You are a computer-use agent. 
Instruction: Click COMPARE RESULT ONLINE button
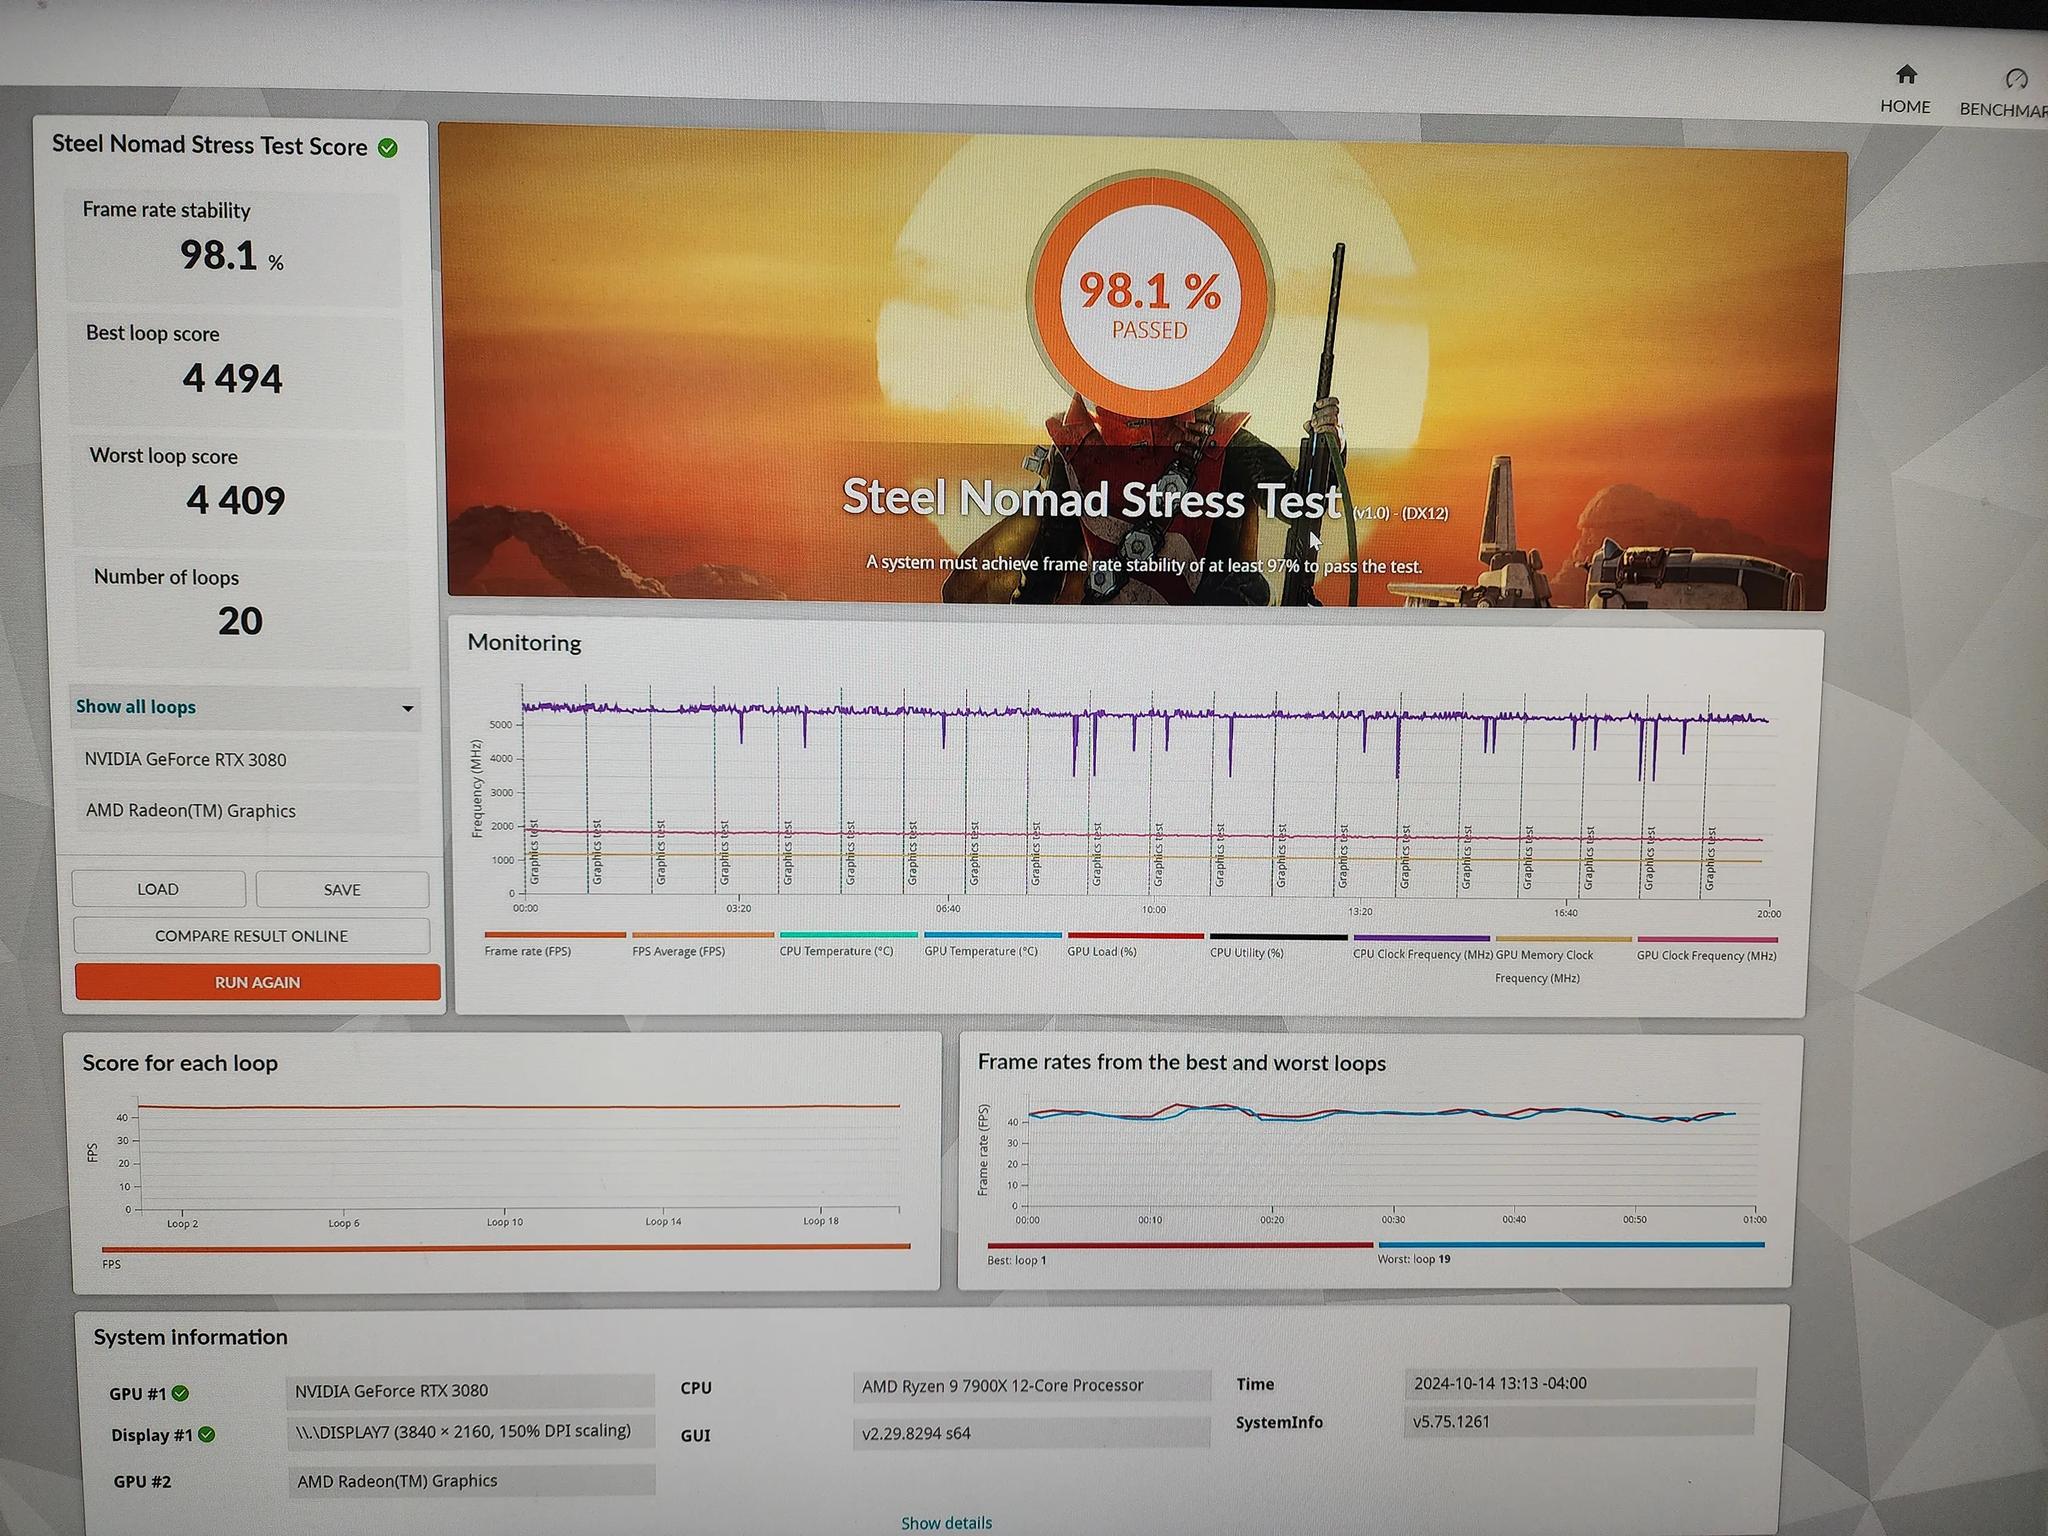tap(252, 936)
